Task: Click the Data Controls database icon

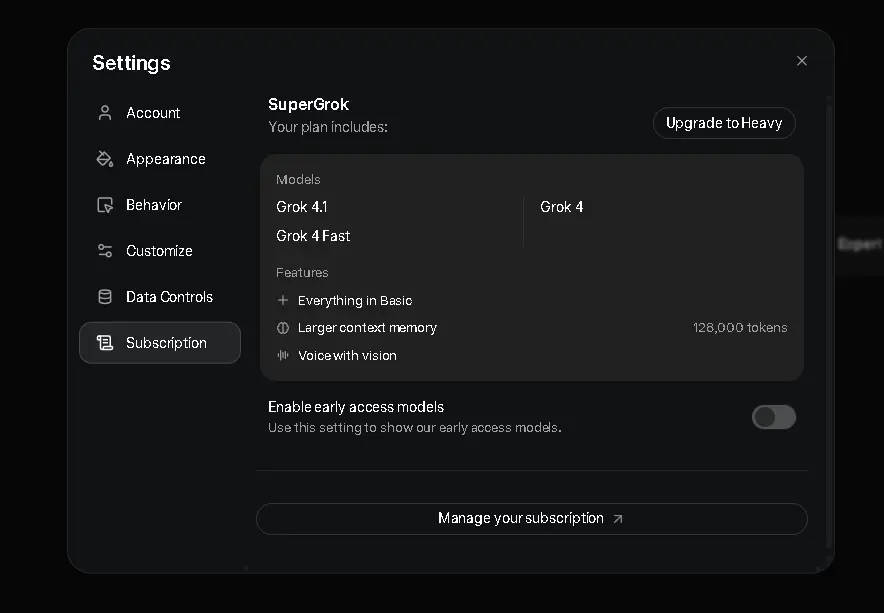Action: [105, 297]
